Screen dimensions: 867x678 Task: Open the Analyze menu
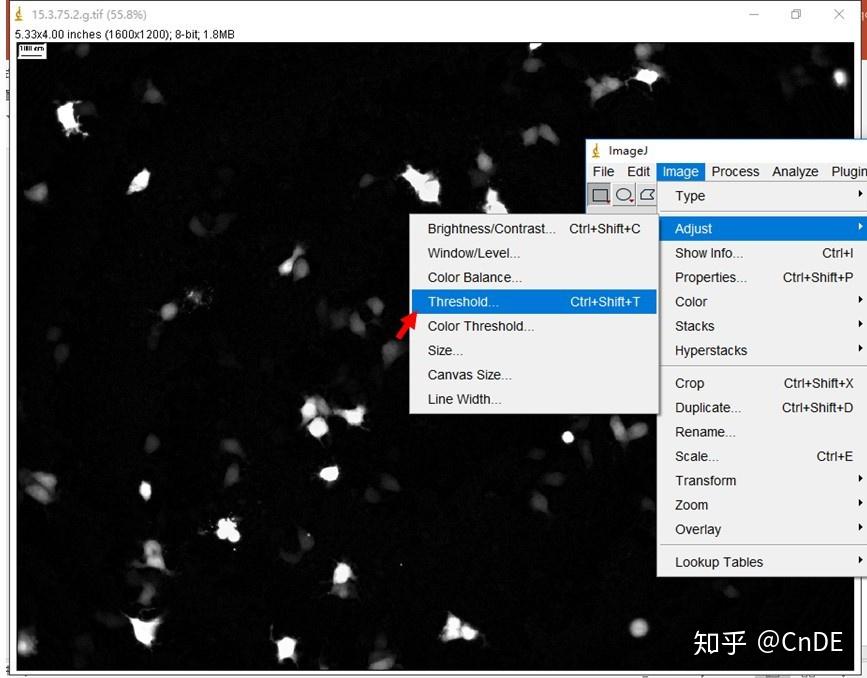pos(795,171)
